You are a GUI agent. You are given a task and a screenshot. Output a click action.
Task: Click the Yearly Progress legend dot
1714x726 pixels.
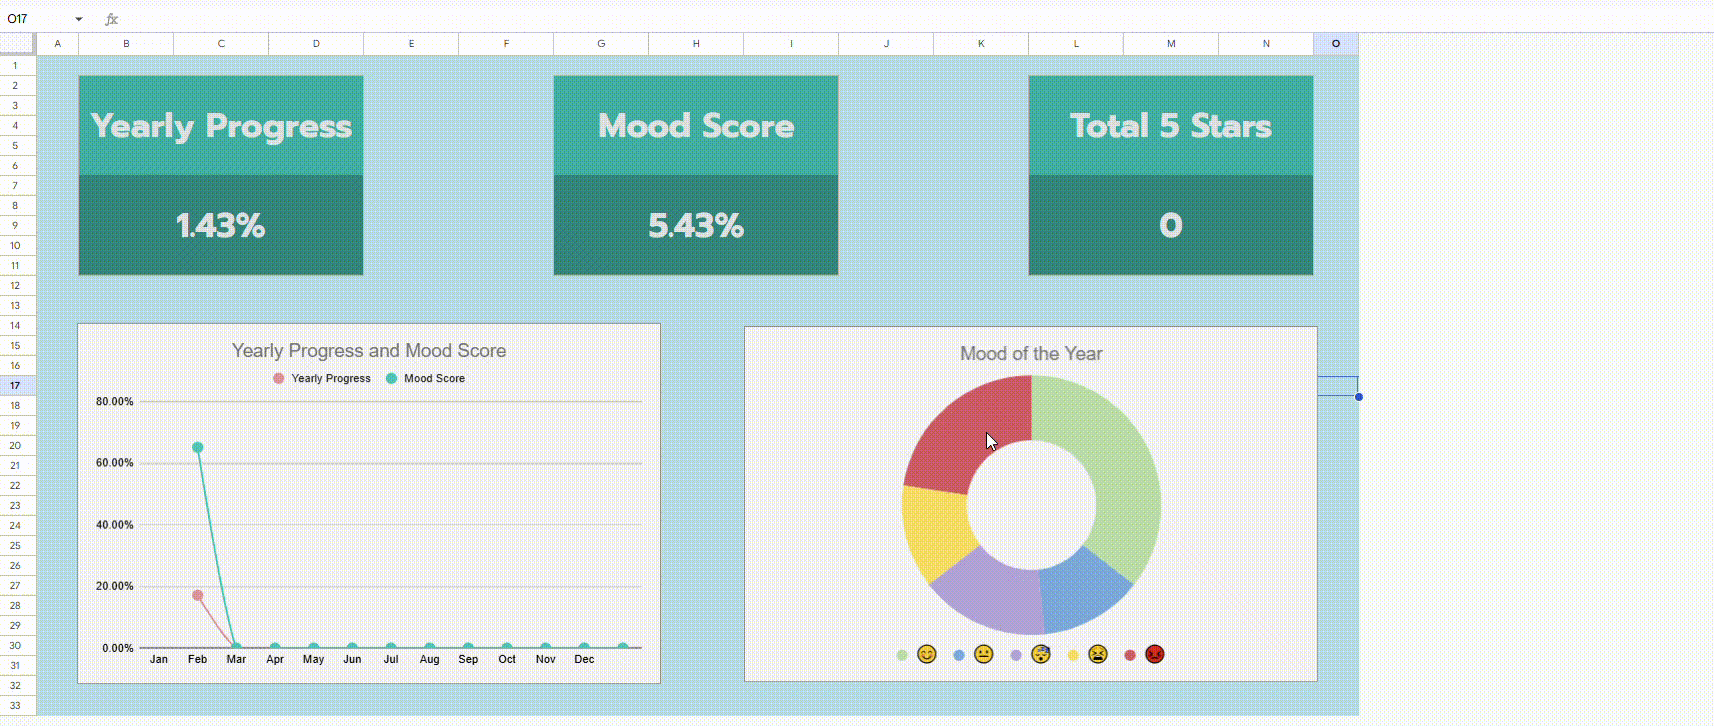pos(279,379)
